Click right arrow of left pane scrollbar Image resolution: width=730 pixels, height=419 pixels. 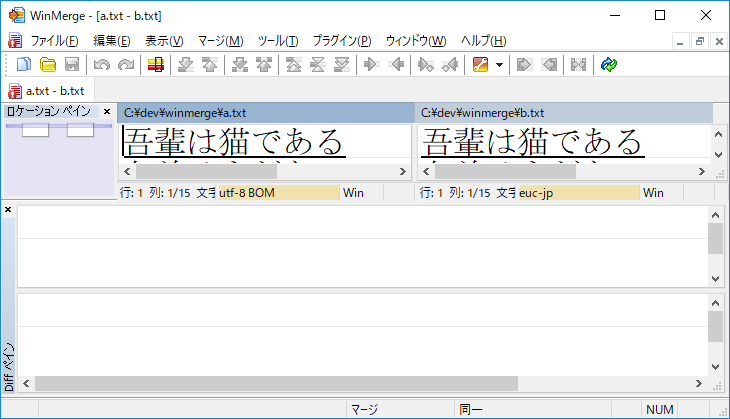403,172
